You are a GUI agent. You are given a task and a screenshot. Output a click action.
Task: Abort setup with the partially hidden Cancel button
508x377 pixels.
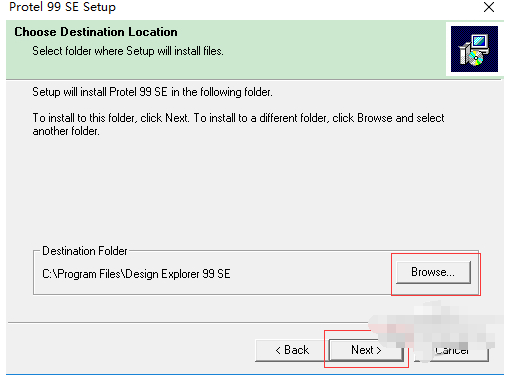point(452,351)
